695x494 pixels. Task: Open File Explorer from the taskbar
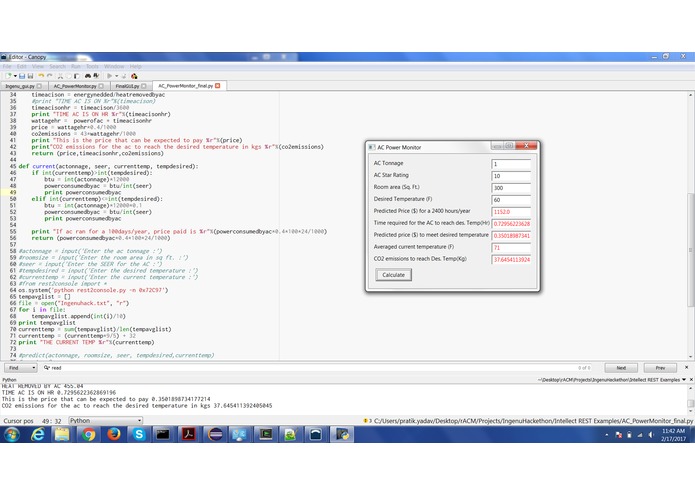tap(62, 435)
